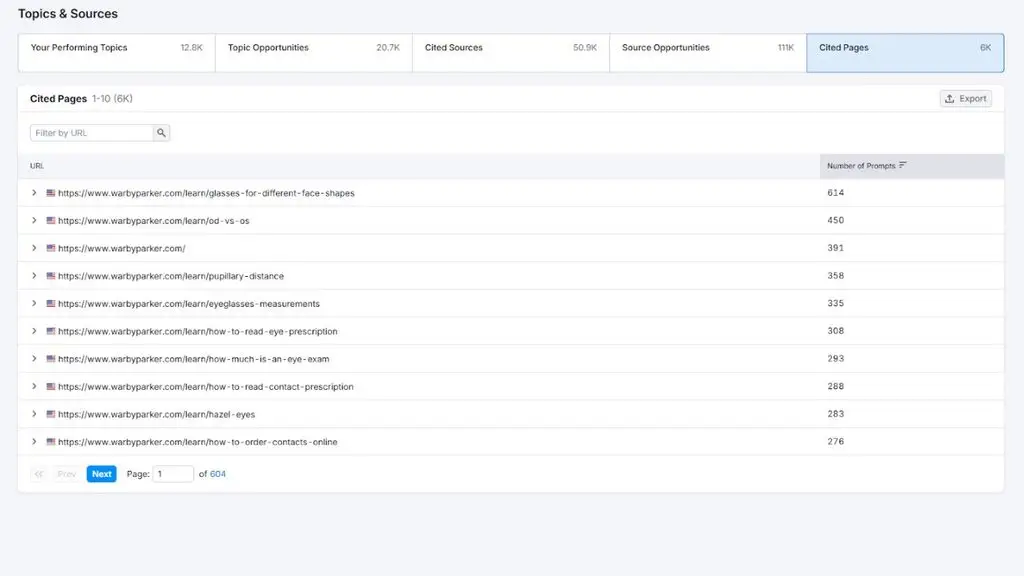Open the Source Opportunities tab
This screenshot has width=1024, height=576.
tap(709, 53)
